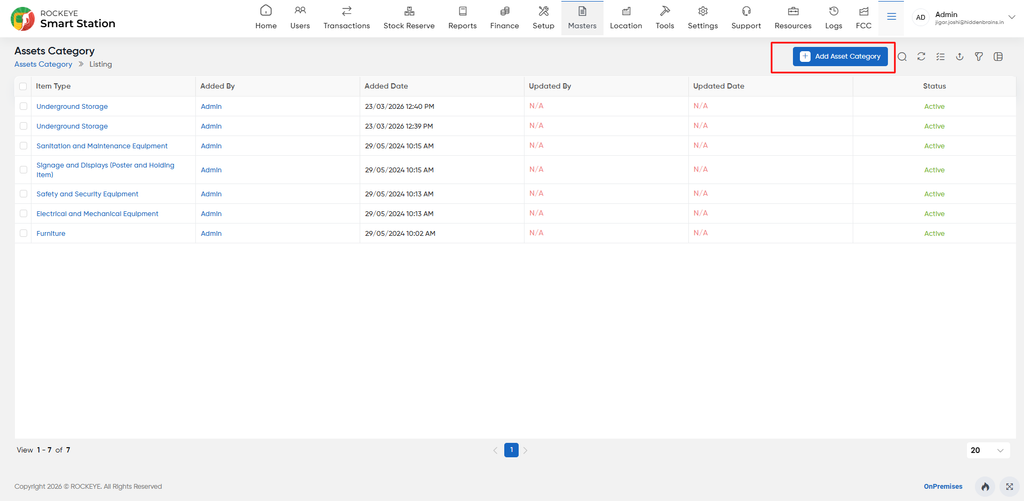Check the Furniture row checkbox
The width and height of the screenshot is (1024, 501).
click(24, 233)
